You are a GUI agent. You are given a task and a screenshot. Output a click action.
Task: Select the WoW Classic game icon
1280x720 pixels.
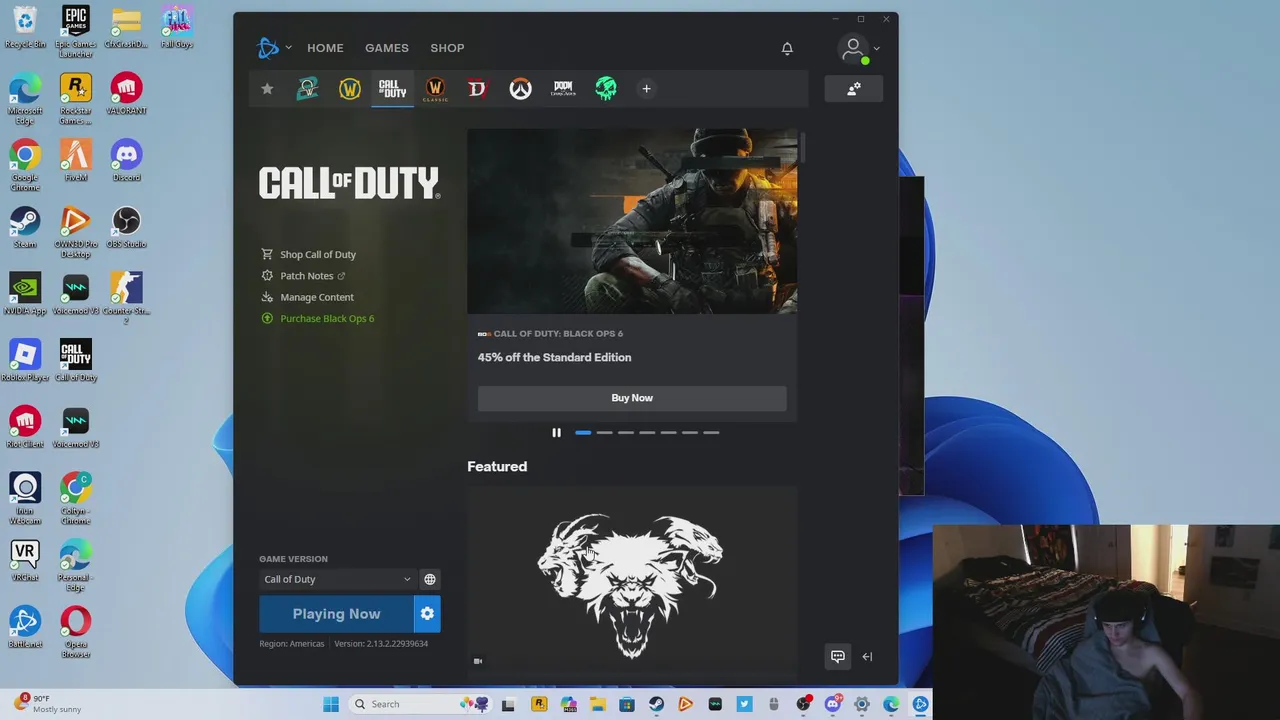(435, 89)
